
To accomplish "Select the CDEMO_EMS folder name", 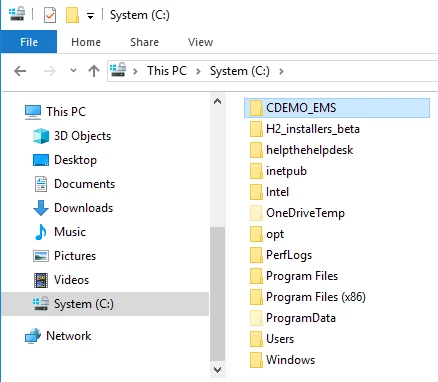I will [x=301, y=108].
